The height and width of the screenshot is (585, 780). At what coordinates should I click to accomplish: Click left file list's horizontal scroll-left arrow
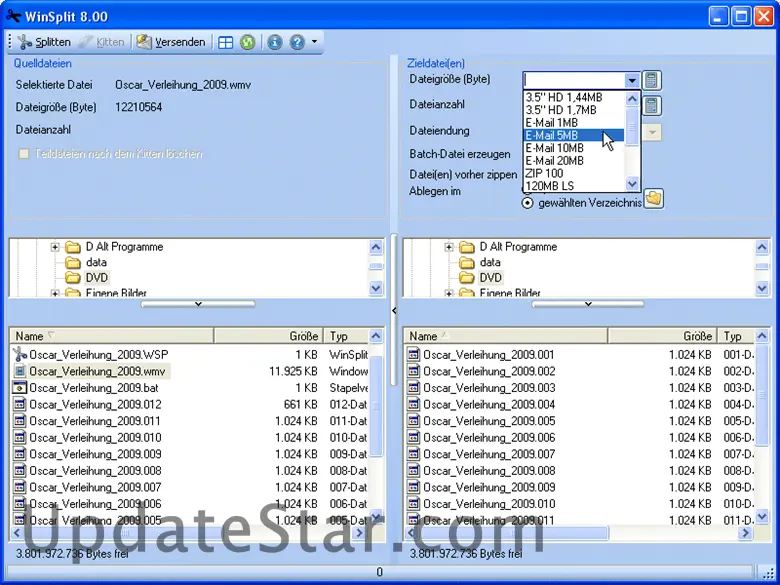tap(16, 533)
